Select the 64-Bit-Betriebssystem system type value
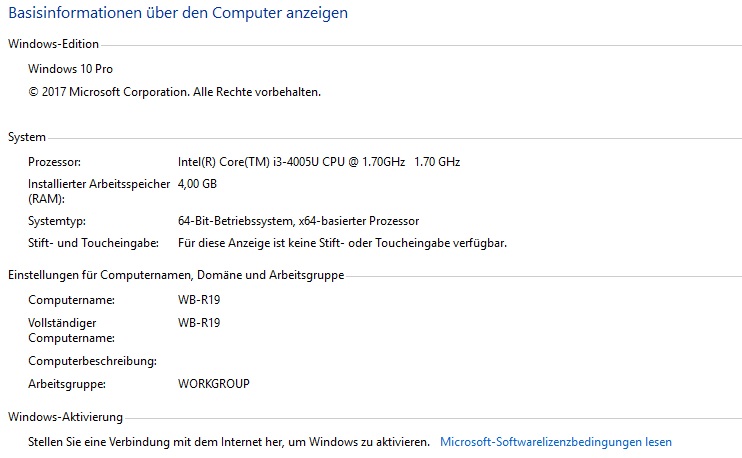742x458 pixels. point(298,221)
